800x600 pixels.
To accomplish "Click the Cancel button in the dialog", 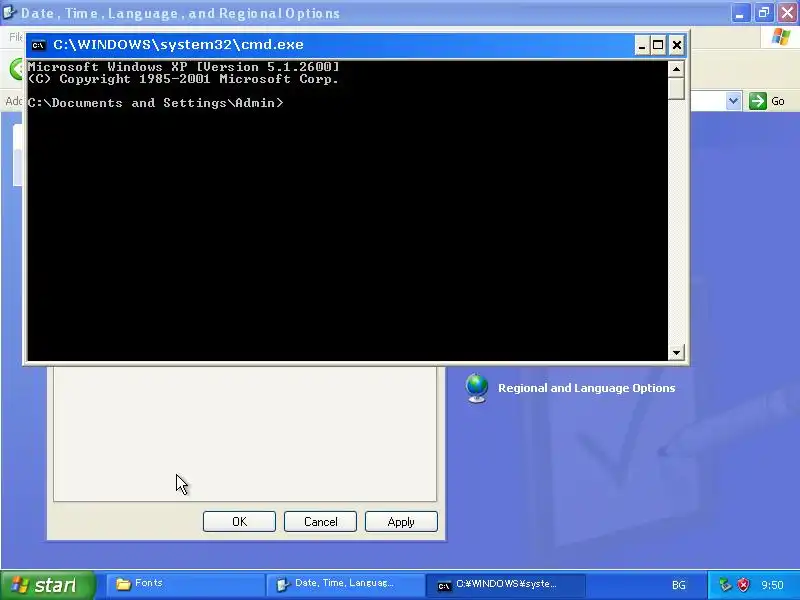I will click(320, 521).
